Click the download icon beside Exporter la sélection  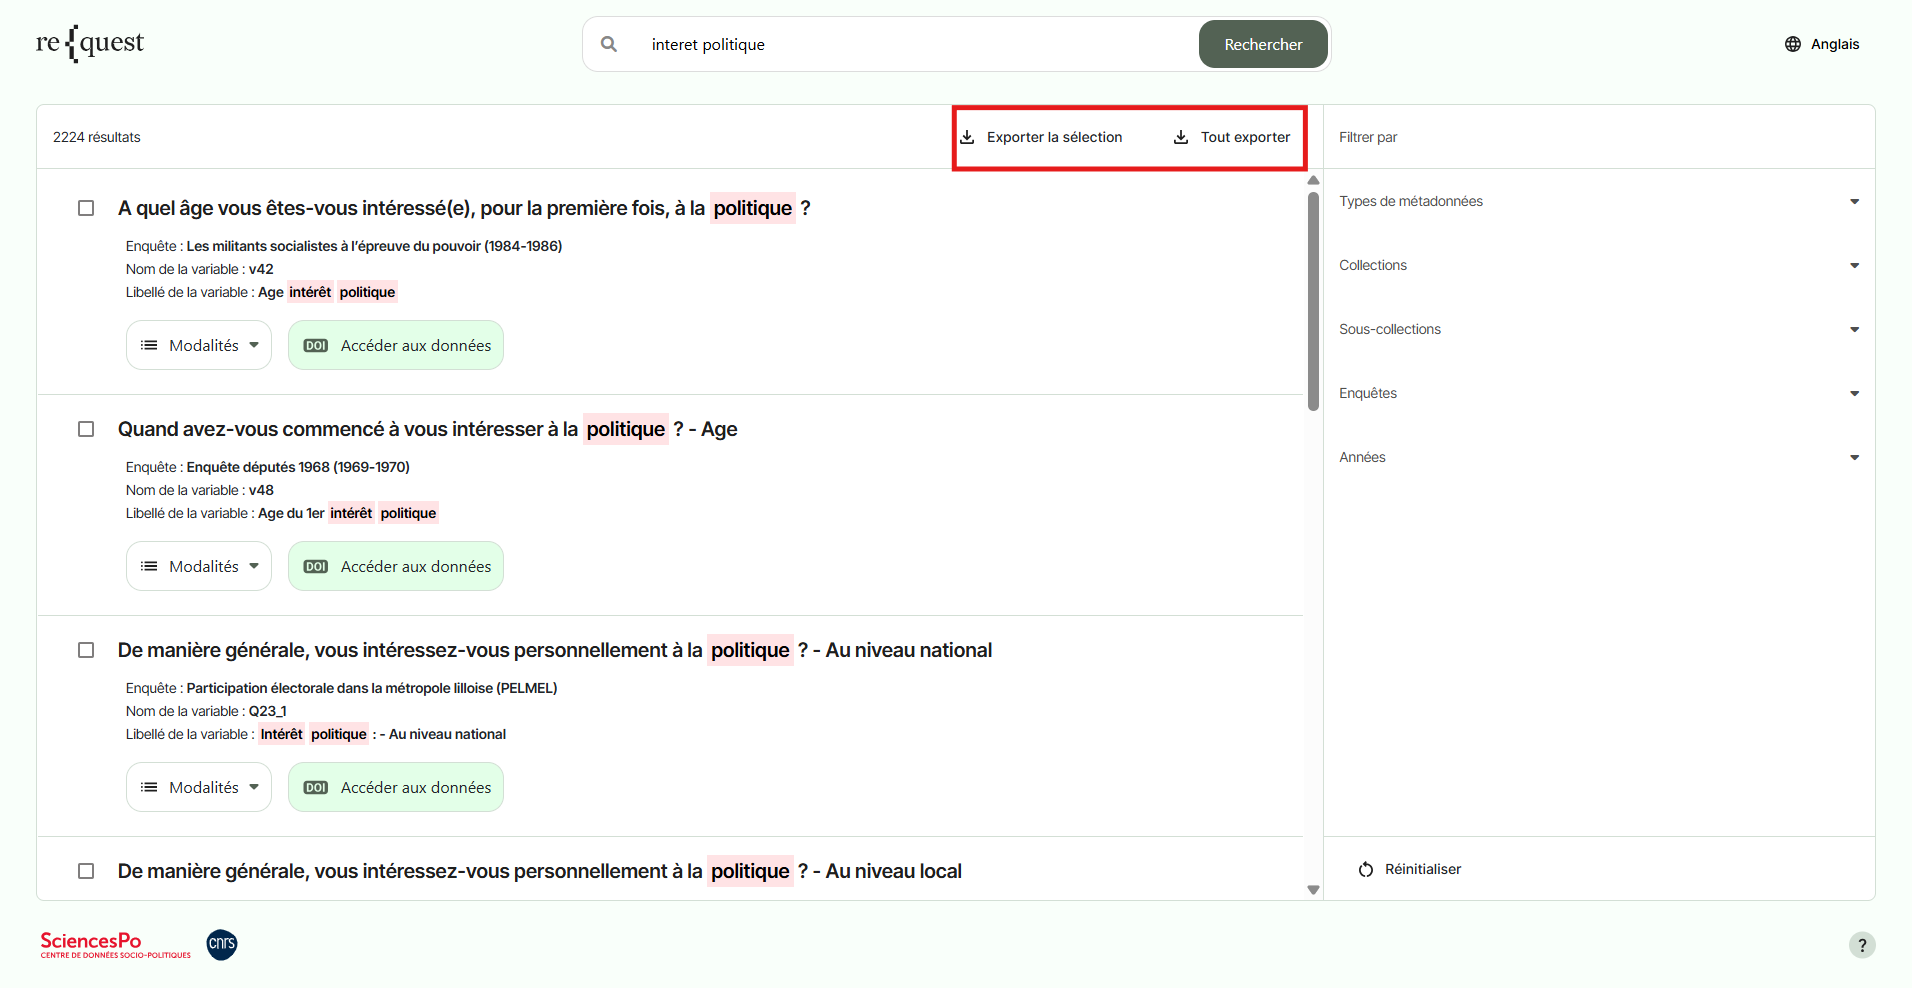[967, 137]
